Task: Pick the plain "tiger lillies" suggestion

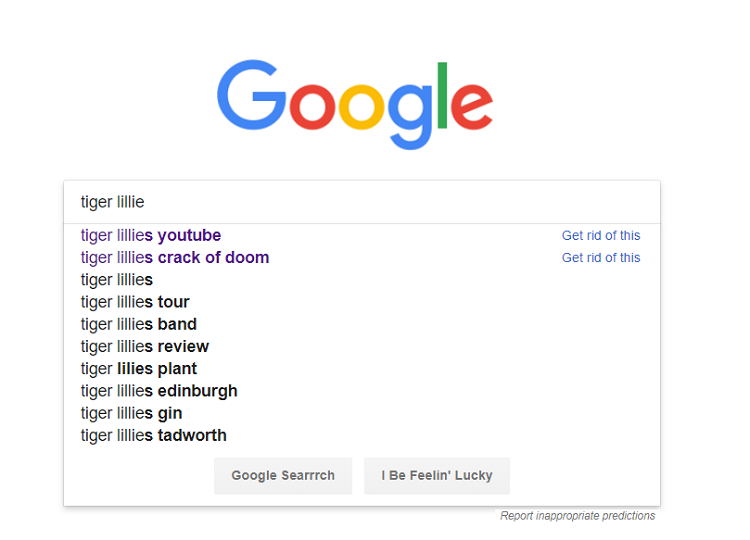Action: coord(117,280)
